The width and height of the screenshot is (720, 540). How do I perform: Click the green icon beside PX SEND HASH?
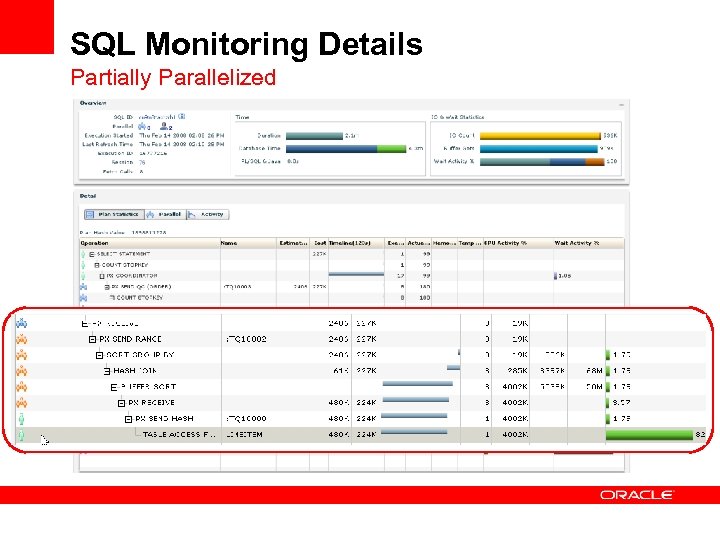coord(22,419)
